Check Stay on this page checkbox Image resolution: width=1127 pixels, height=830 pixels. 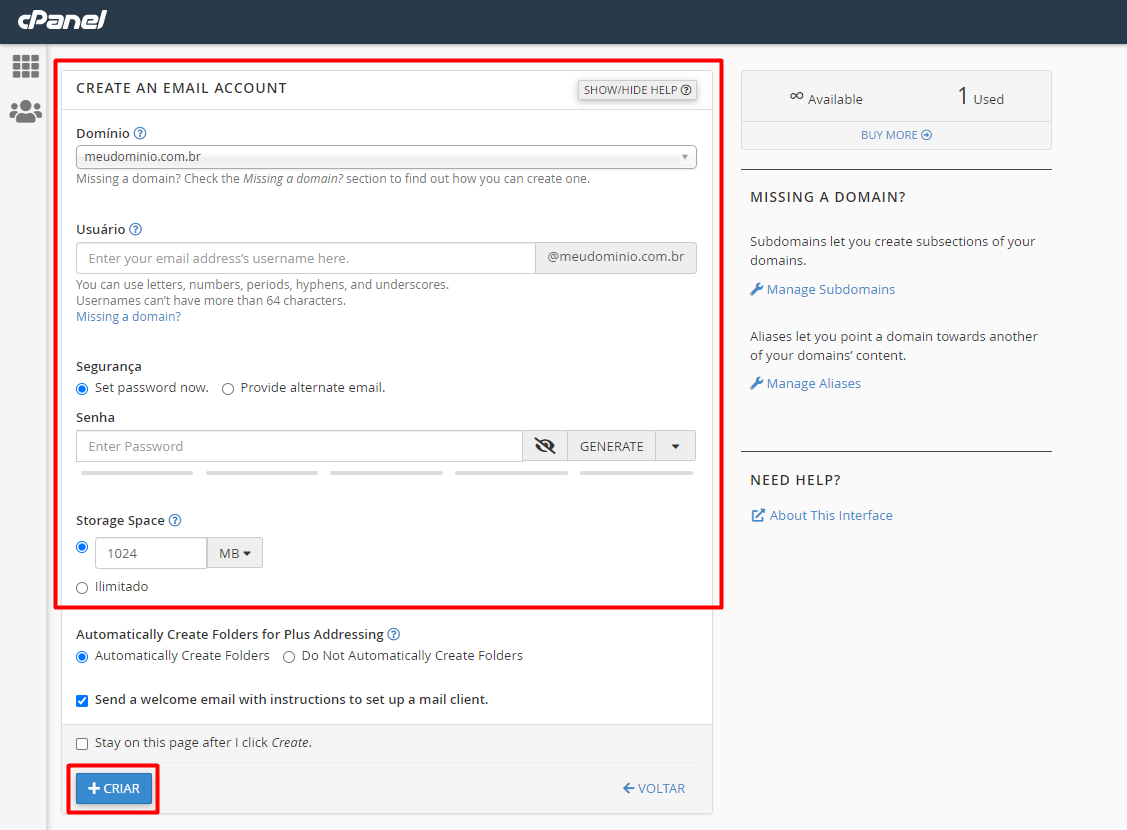click(82, 744)
